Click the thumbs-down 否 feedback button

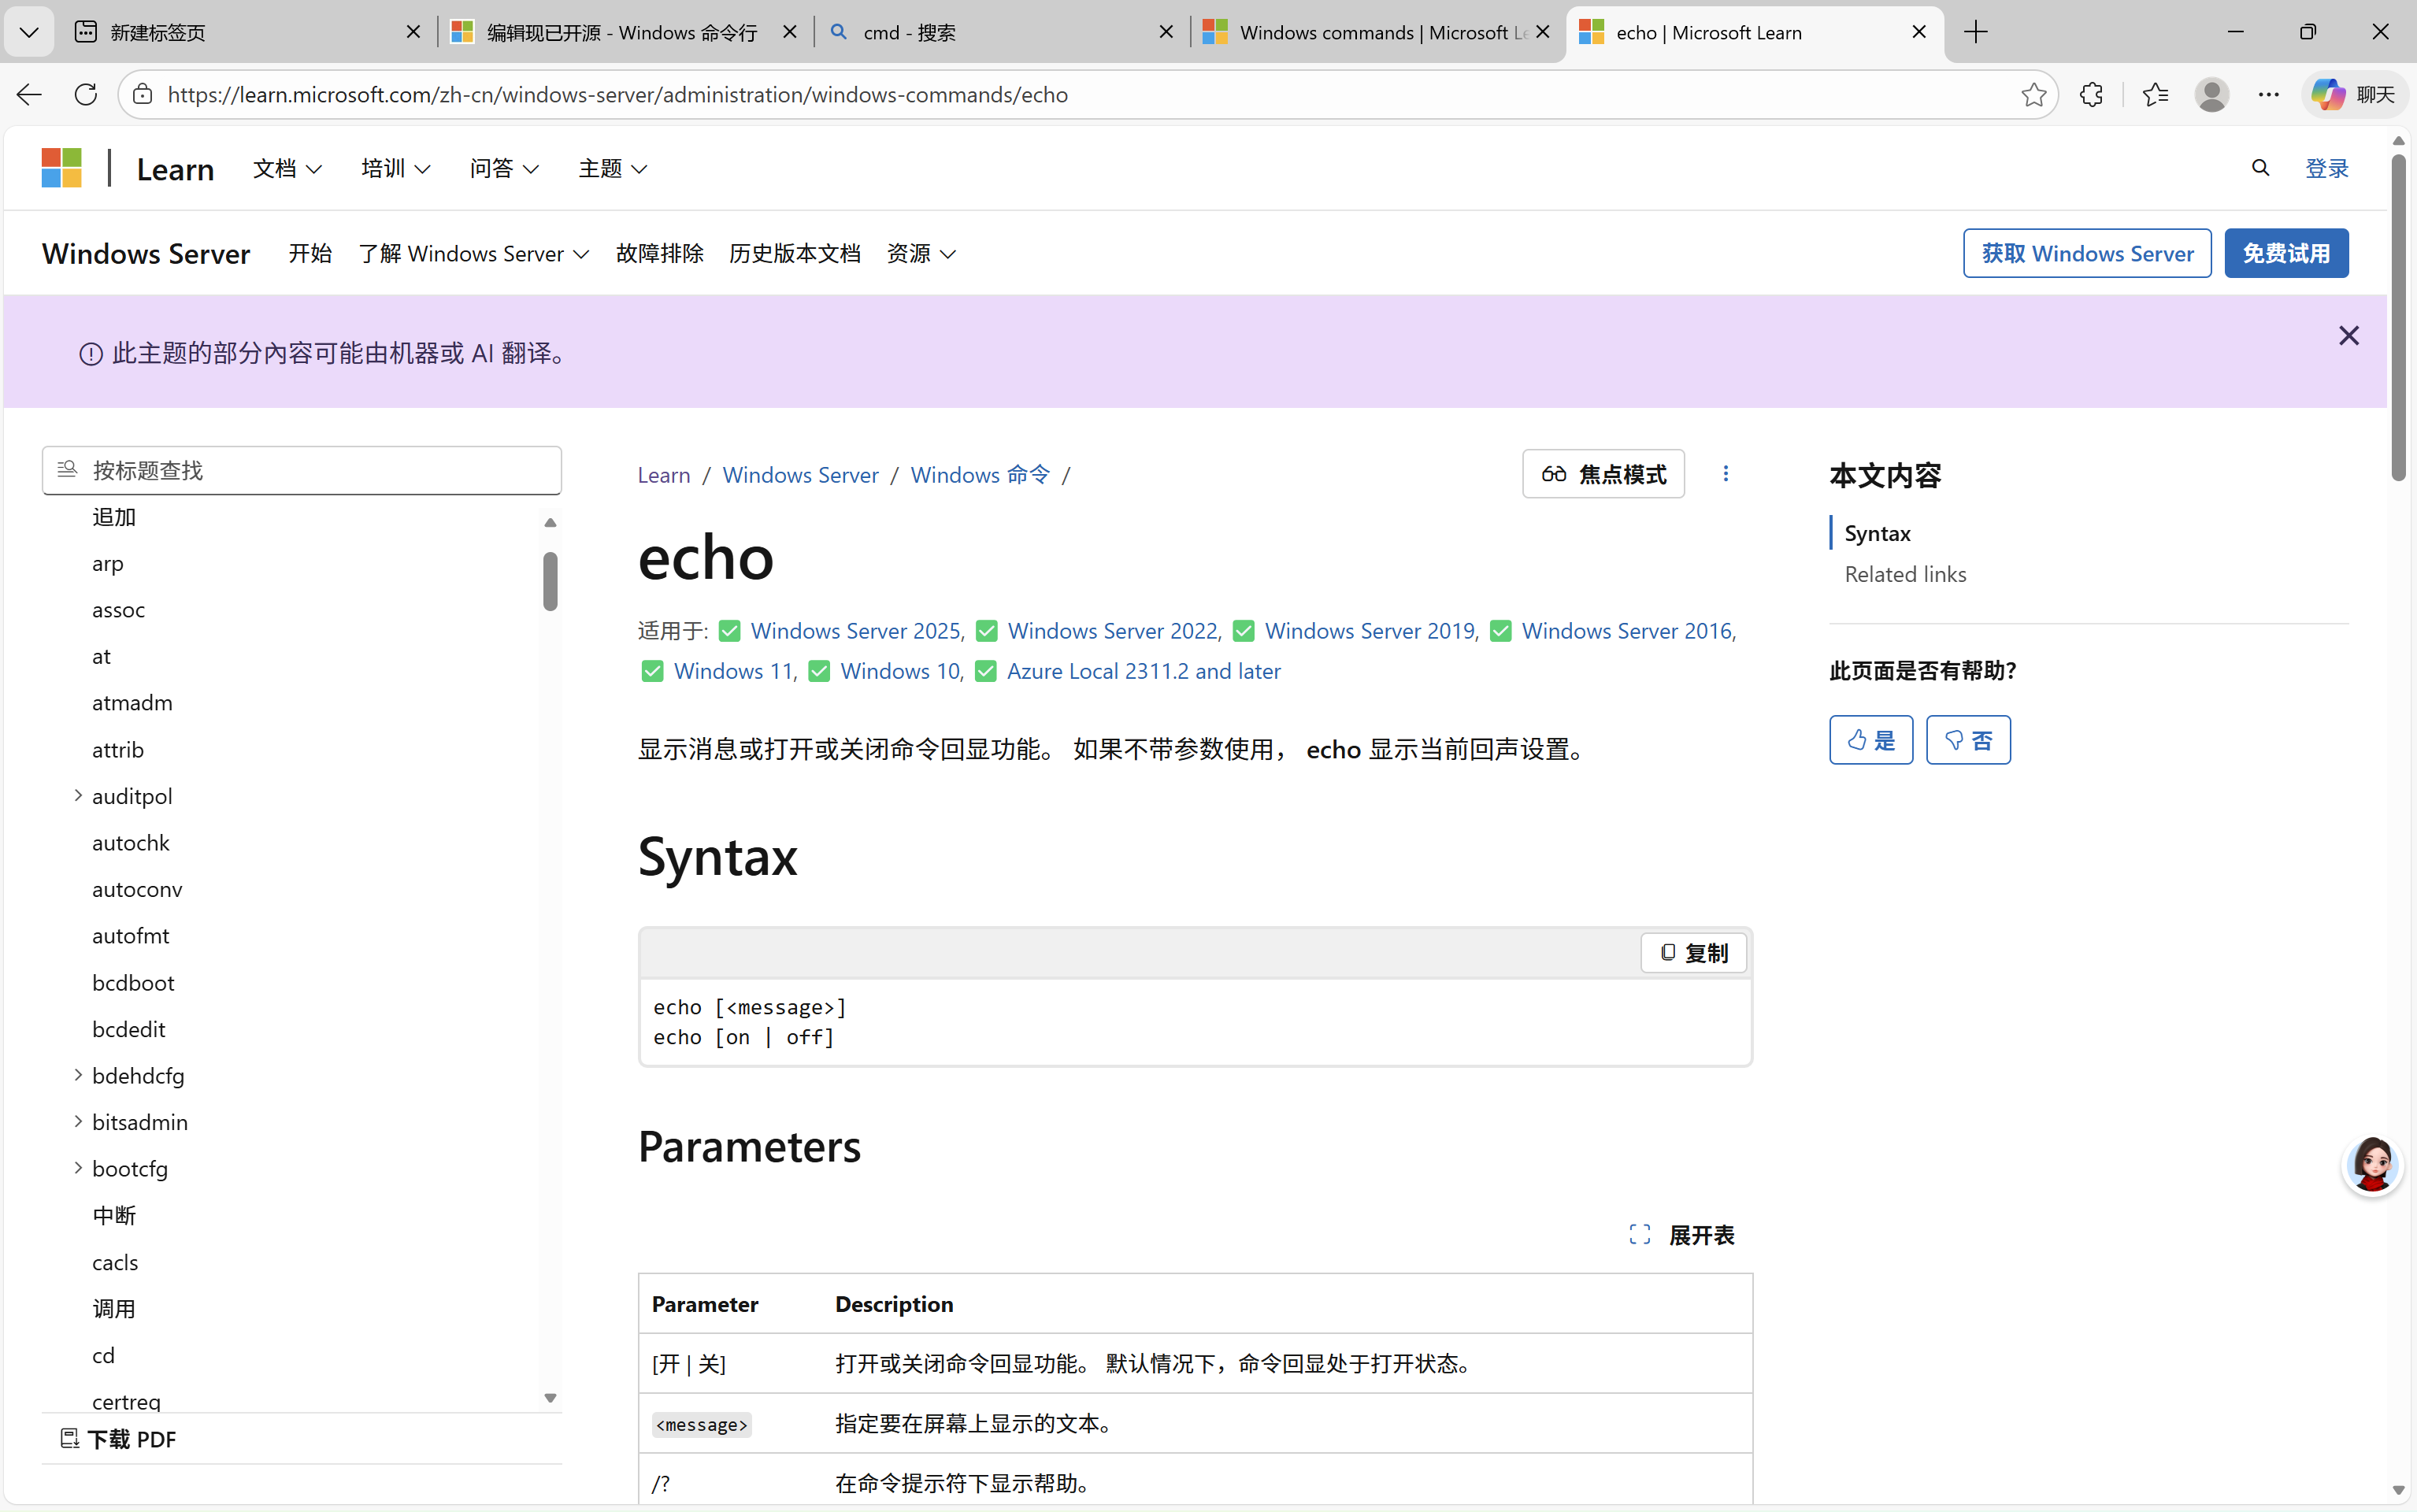click(1967, 740)
